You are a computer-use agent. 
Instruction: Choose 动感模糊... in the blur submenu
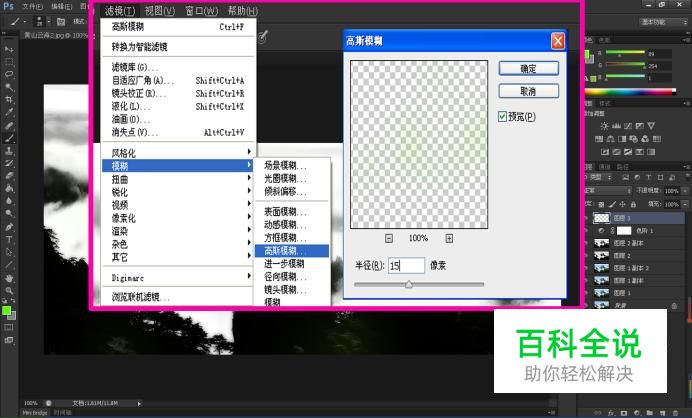pyautogui.click(x=292, y=224)
